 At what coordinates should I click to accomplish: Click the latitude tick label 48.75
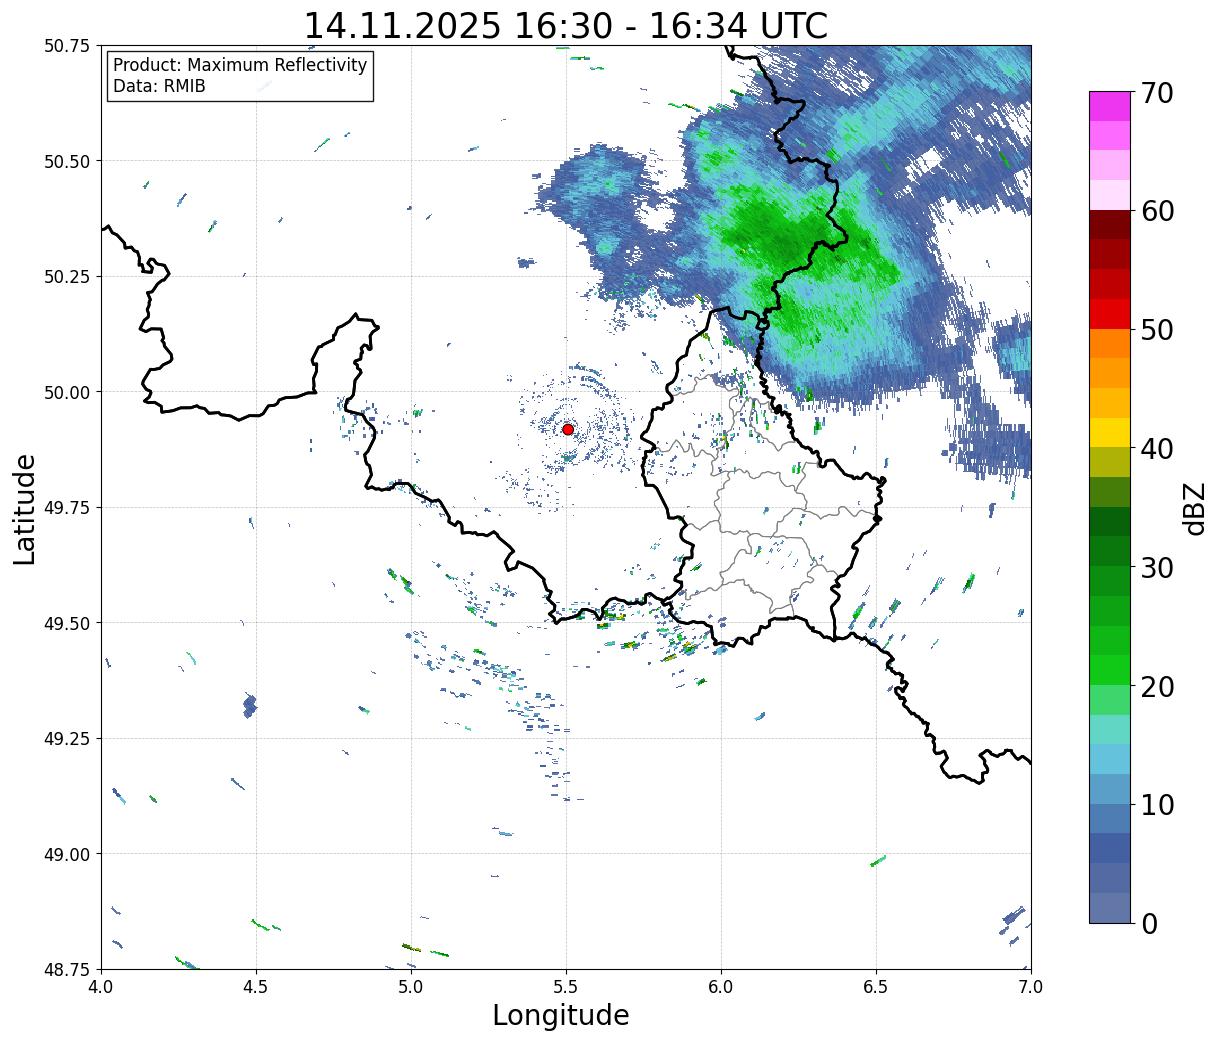click(67, 969)
